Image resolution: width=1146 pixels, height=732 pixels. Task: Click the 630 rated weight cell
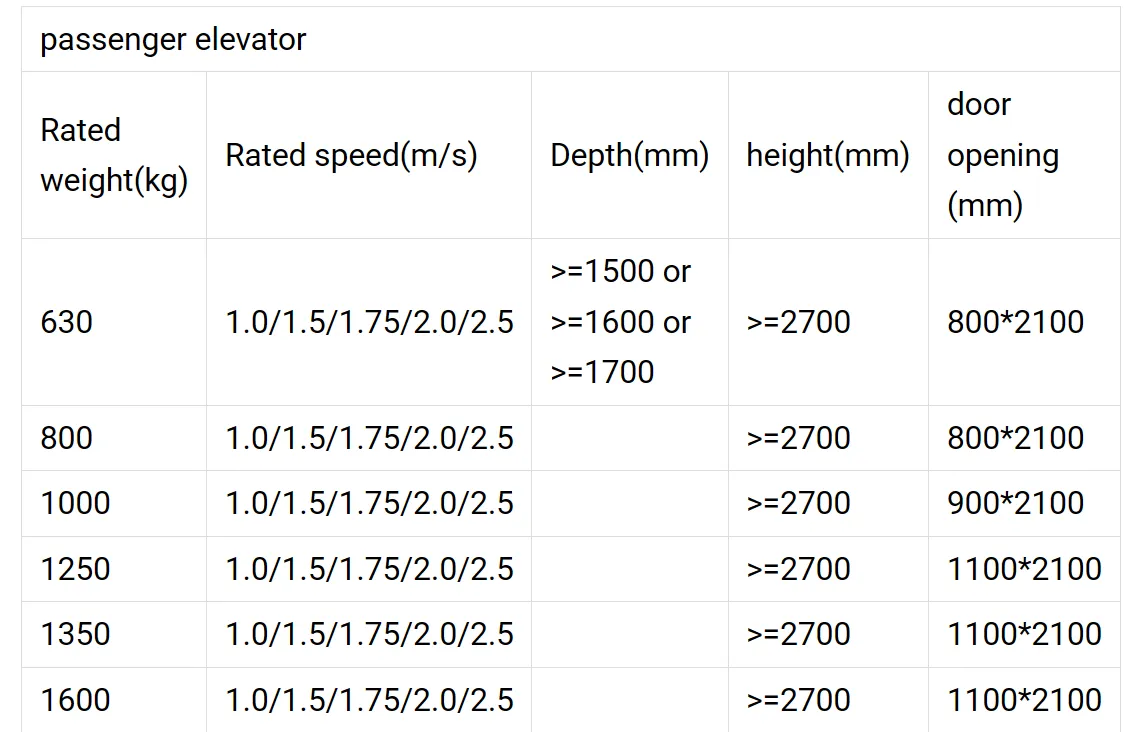67,322
